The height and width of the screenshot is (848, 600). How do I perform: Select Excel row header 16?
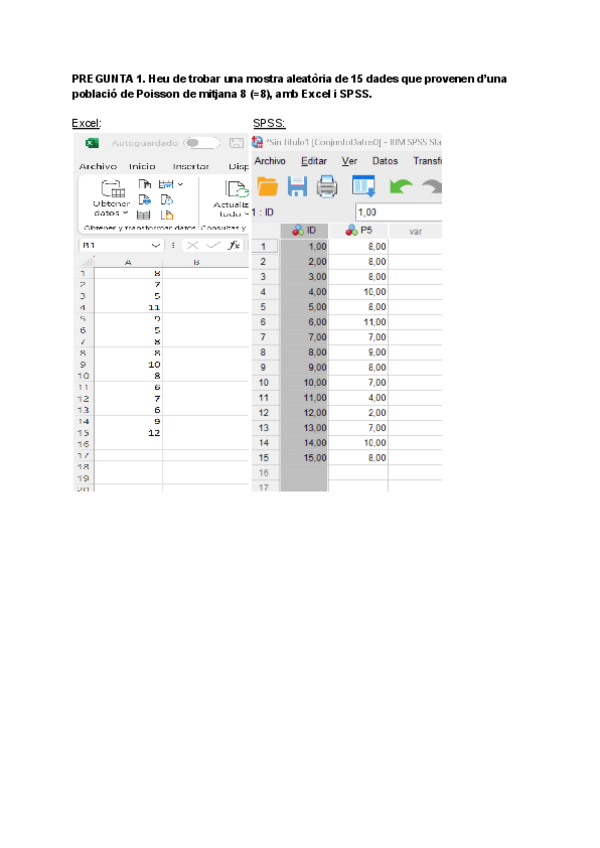point(83,444)
